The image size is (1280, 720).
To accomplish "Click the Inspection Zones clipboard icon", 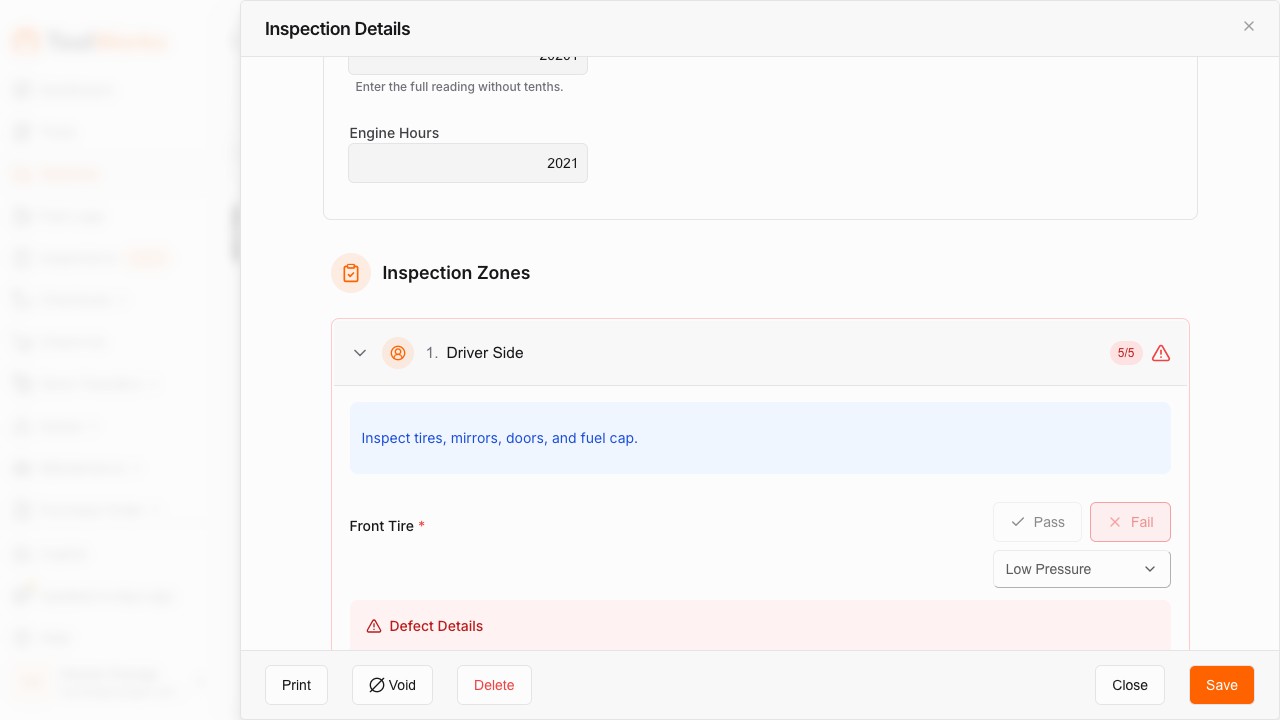I will point(350,273).
